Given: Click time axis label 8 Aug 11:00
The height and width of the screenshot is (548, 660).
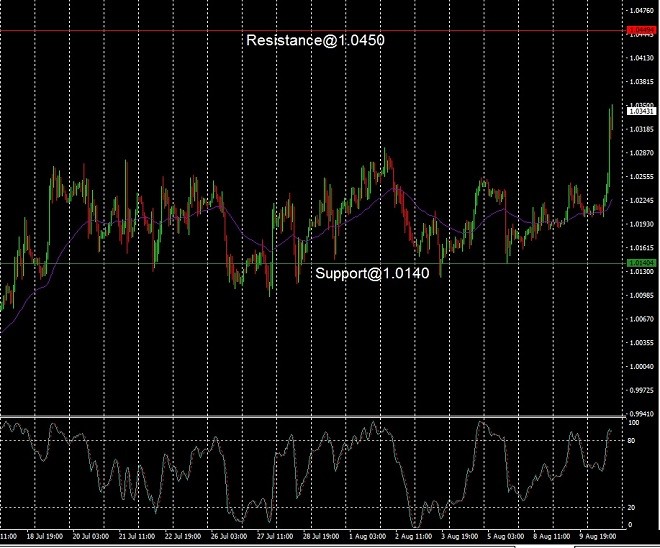Looking at the screenshot, I should [x=551, y=537].
